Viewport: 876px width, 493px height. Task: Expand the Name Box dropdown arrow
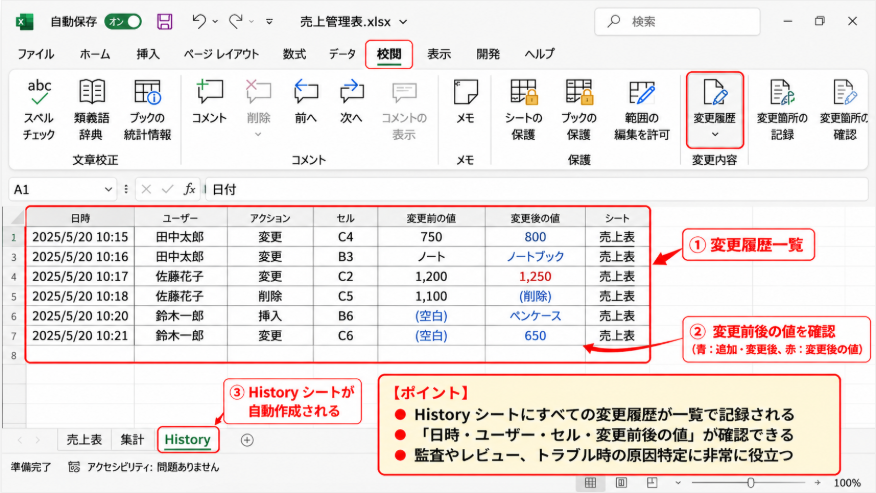coord(108,189)
